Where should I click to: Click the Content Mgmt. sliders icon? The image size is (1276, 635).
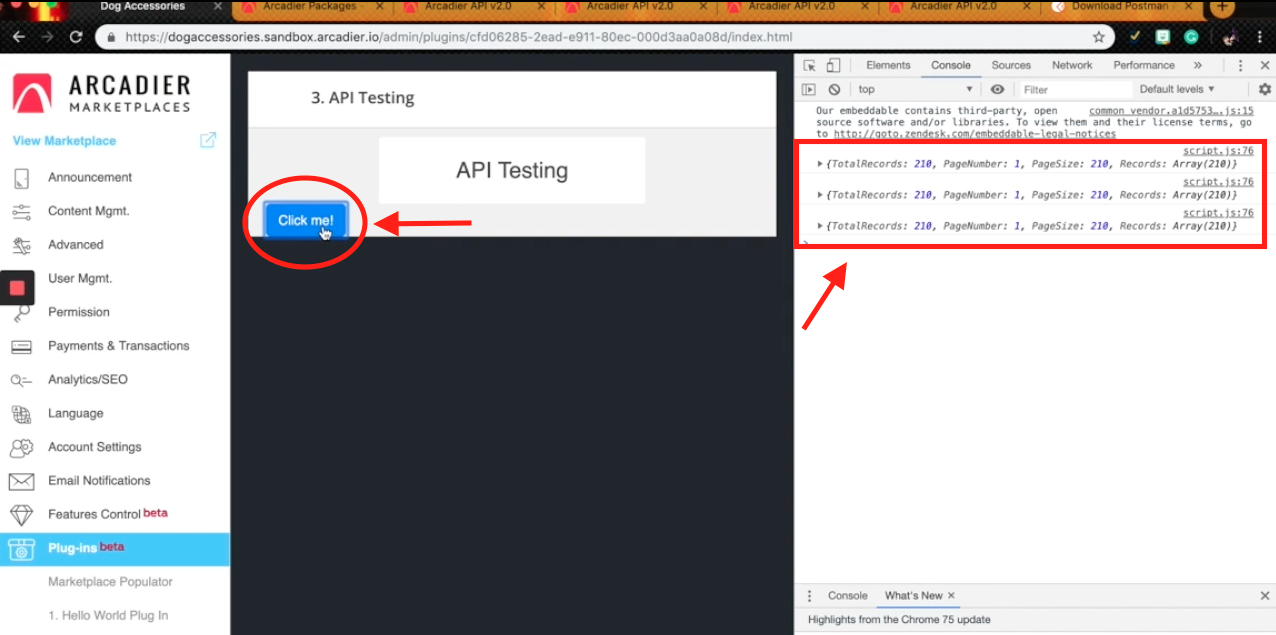coord(21,212)
